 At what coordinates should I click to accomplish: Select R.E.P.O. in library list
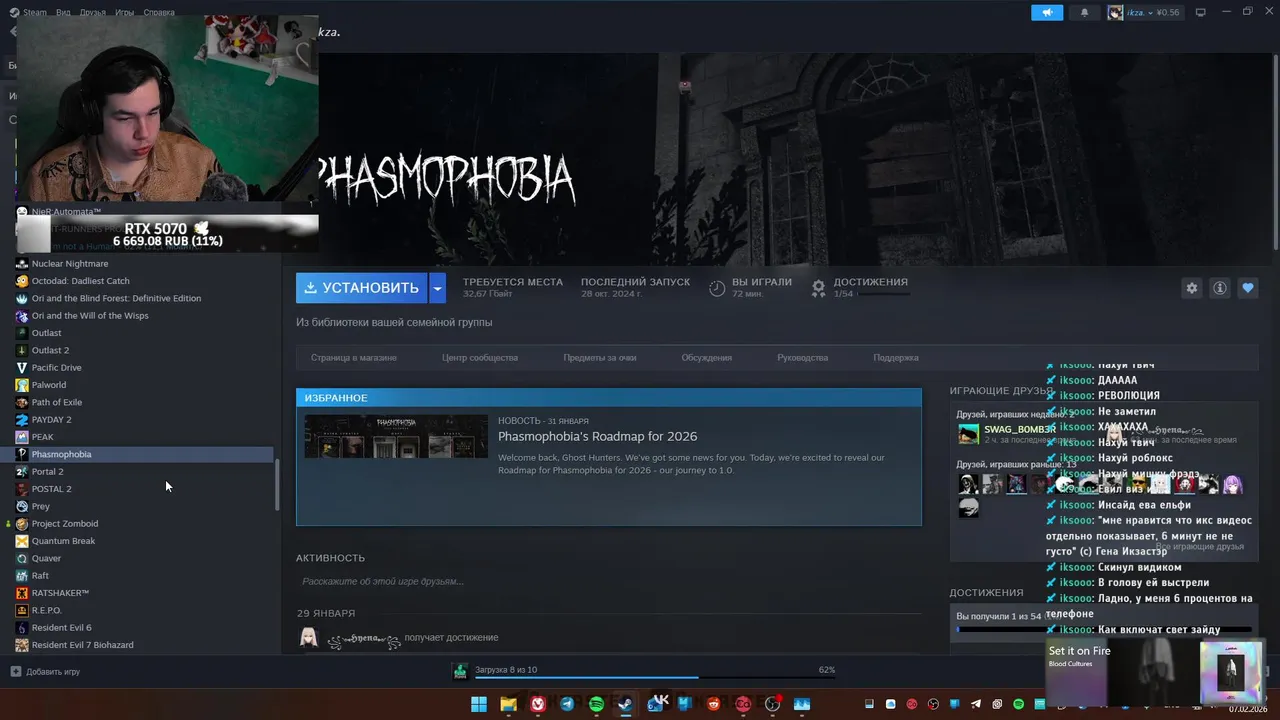[x=46, y=610]
